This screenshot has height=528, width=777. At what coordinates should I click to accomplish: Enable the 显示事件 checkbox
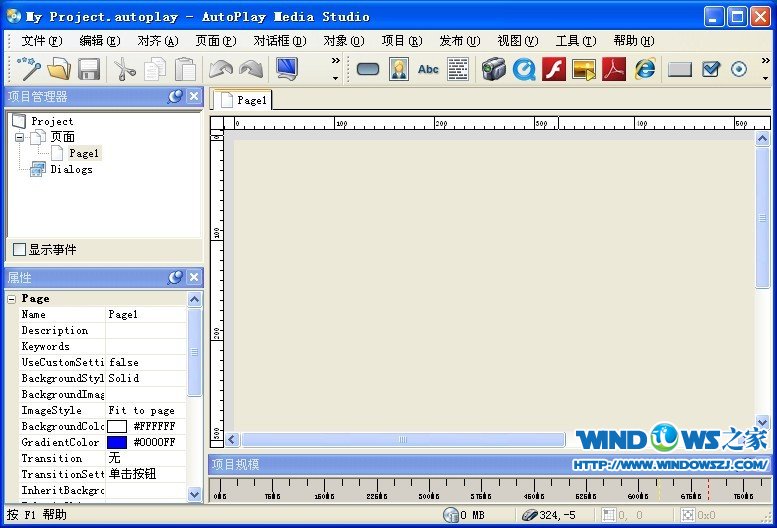coord(19,249)
